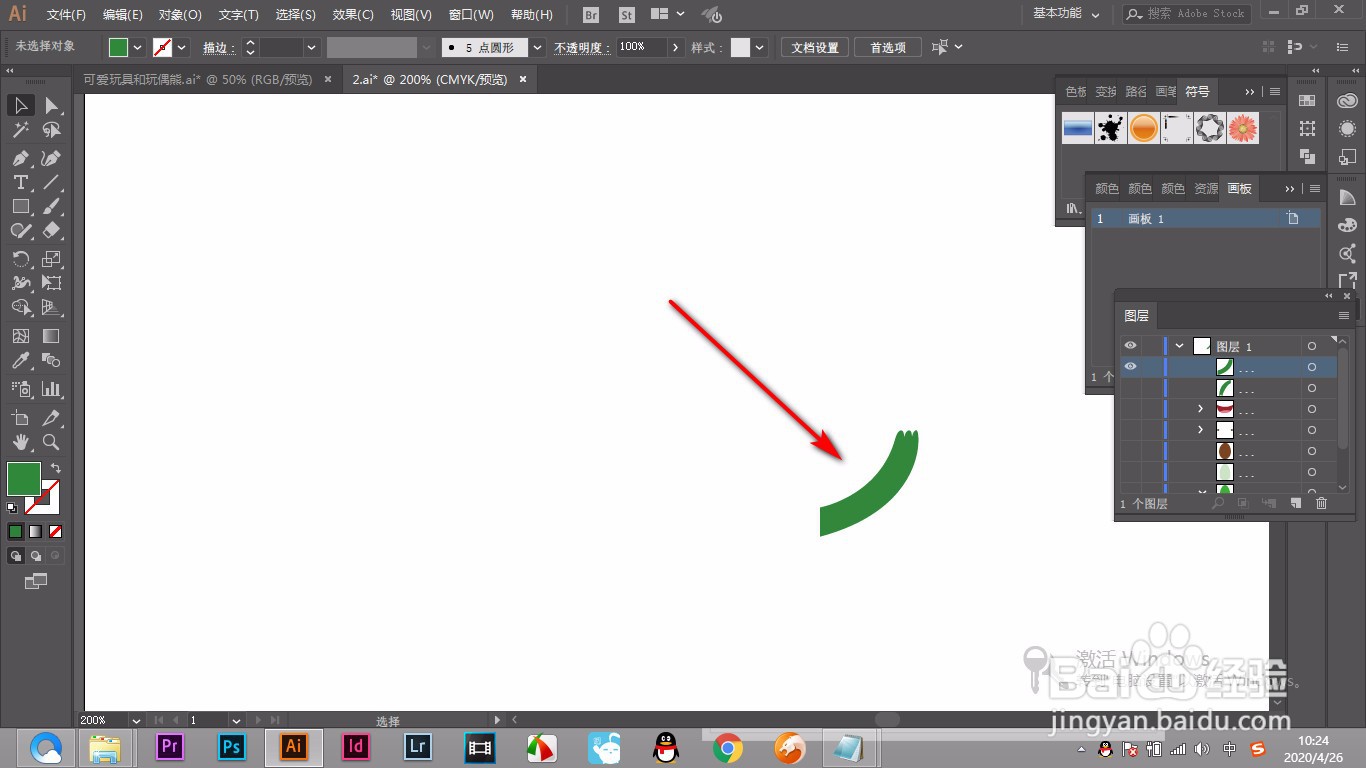Enable Draw Behind mode

pyautogui.click(x=36, y=556)
